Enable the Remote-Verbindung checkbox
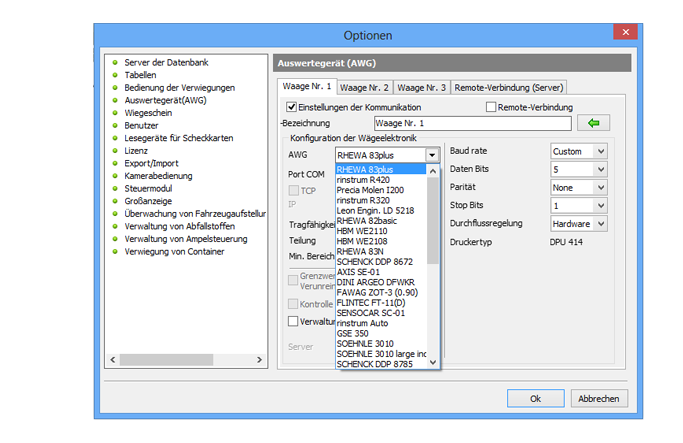The height and width of the screenshot is (443, 683). [491, 107]
